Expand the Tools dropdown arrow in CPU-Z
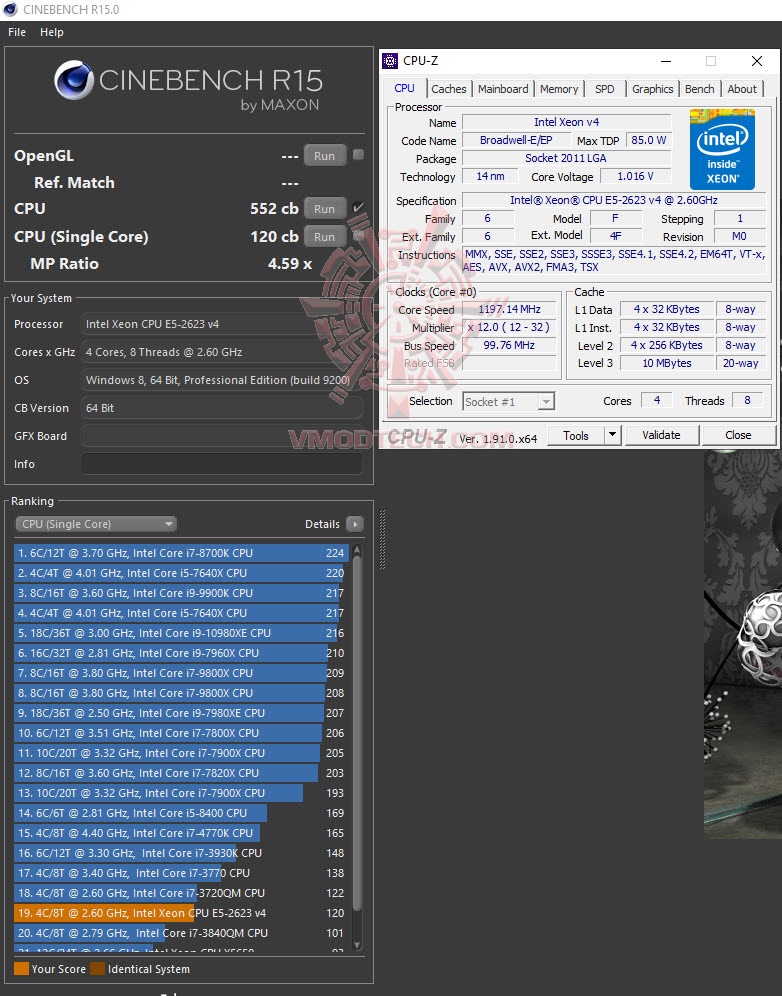The image size is (782, 996). [x=612, y=435]
